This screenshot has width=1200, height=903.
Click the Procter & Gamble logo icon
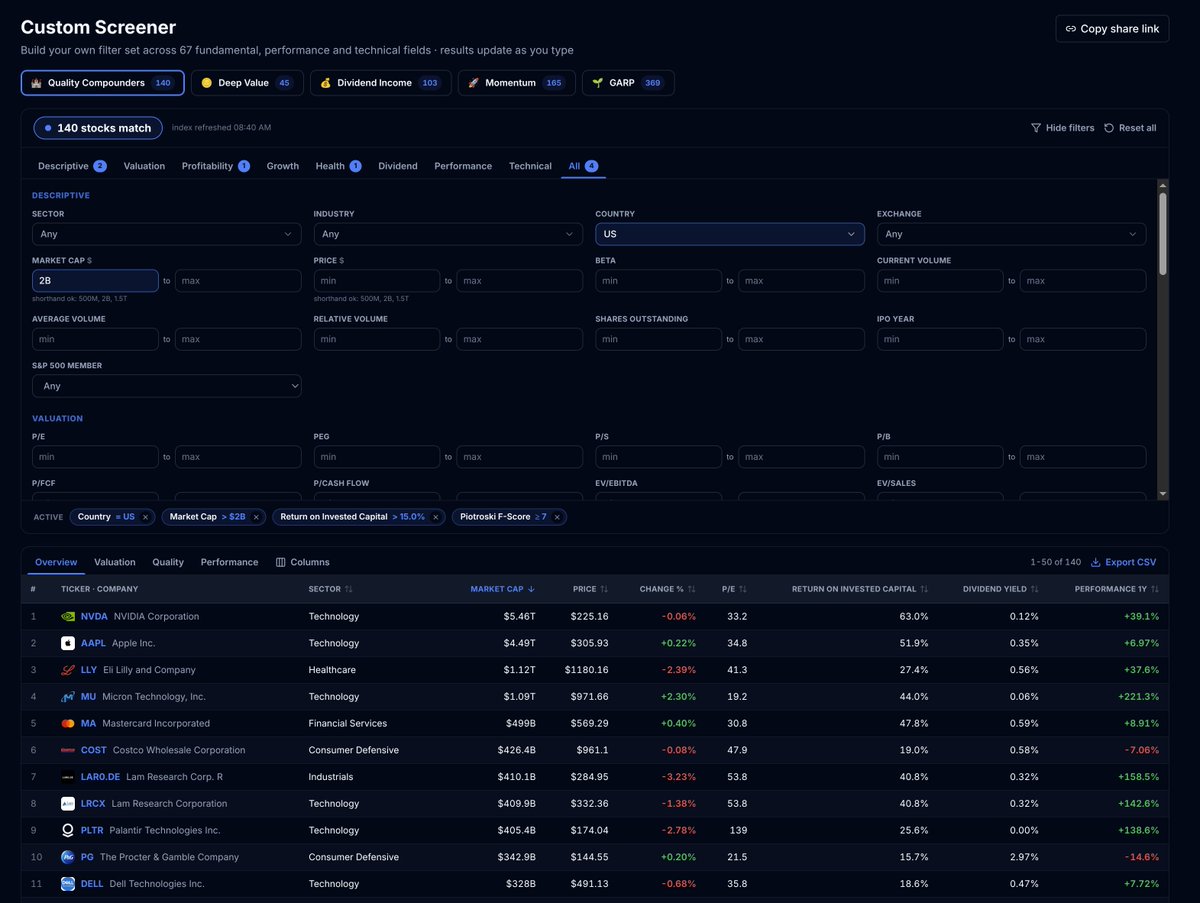pos(68,857)
